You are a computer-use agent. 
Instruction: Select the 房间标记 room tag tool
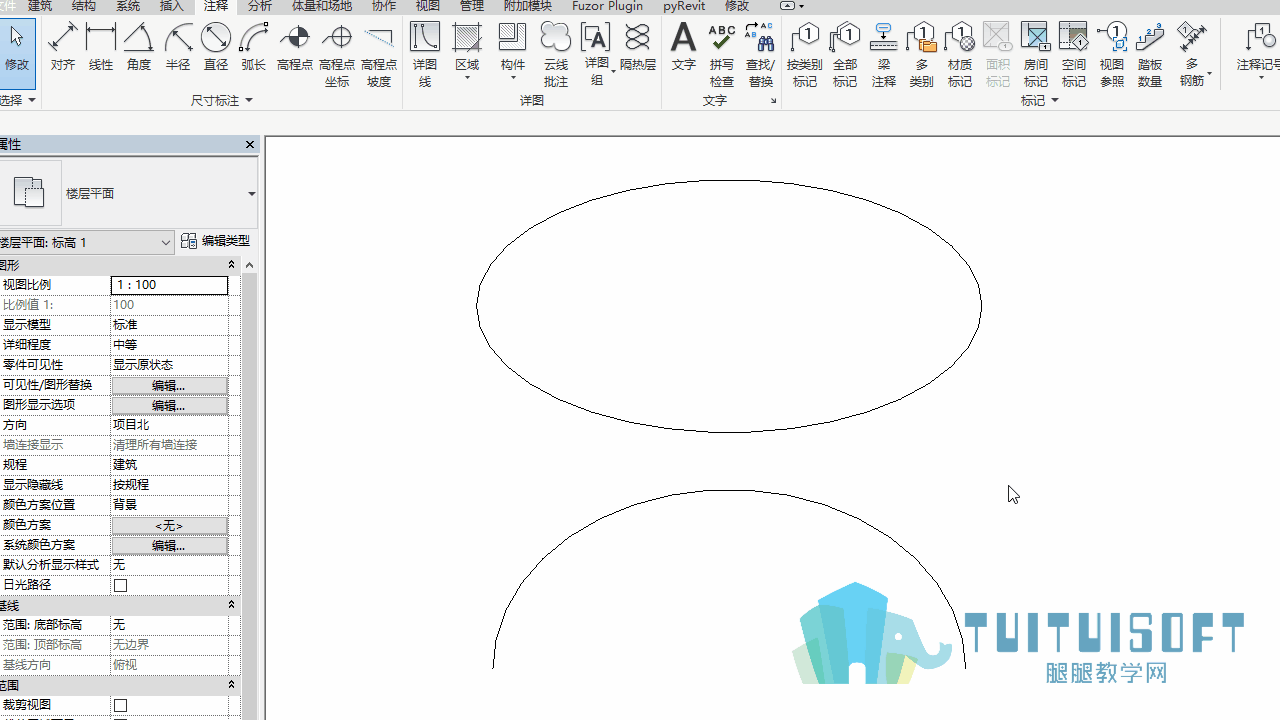pyautogui.click(x=1036, y=54)
